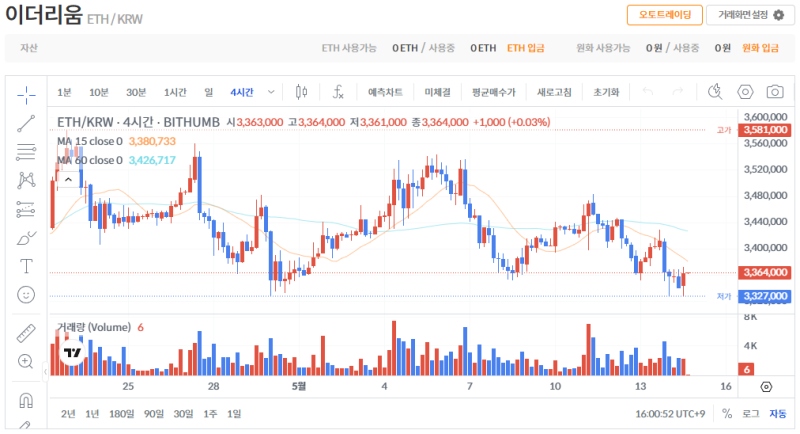
Task: Activate the zoom in tool
Action: click(x=26, y=361)
